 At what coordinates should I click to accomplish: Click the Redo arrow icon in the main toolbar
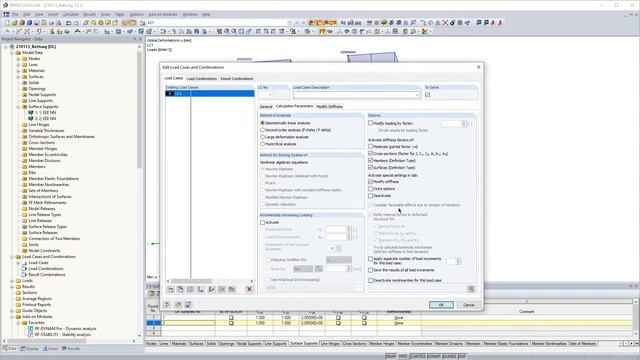[x=76, y=23]
